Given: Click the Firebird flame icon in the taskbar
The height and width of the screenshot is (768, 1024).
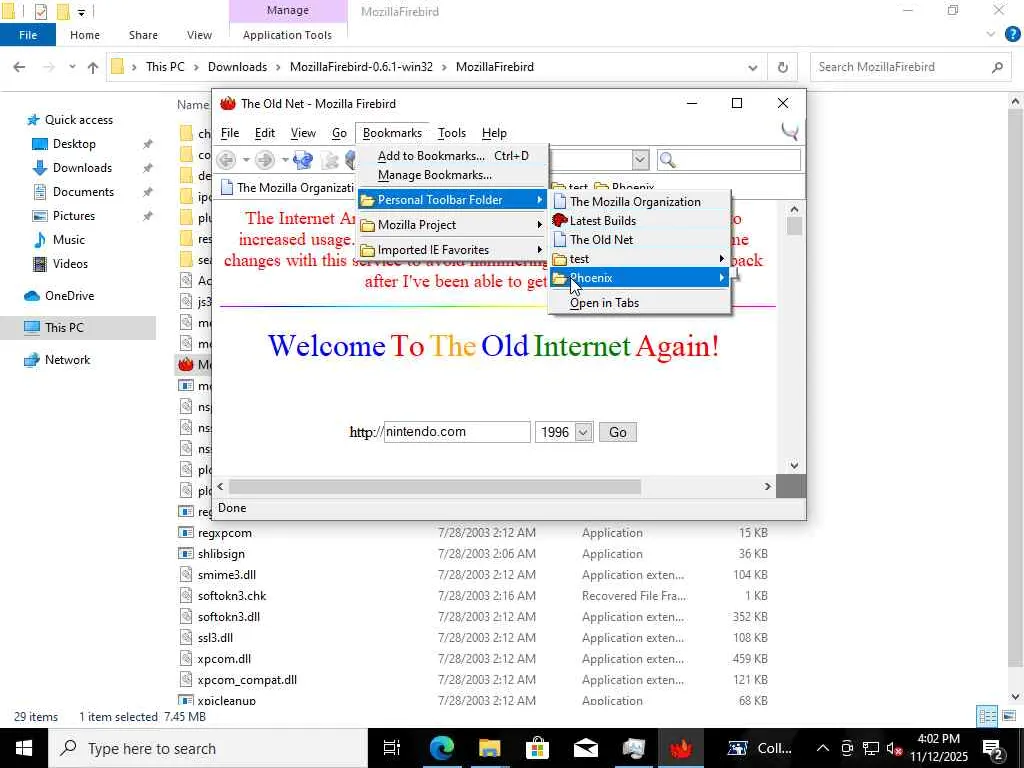Looking at the screenshot, I should click(x=680, y=748).
